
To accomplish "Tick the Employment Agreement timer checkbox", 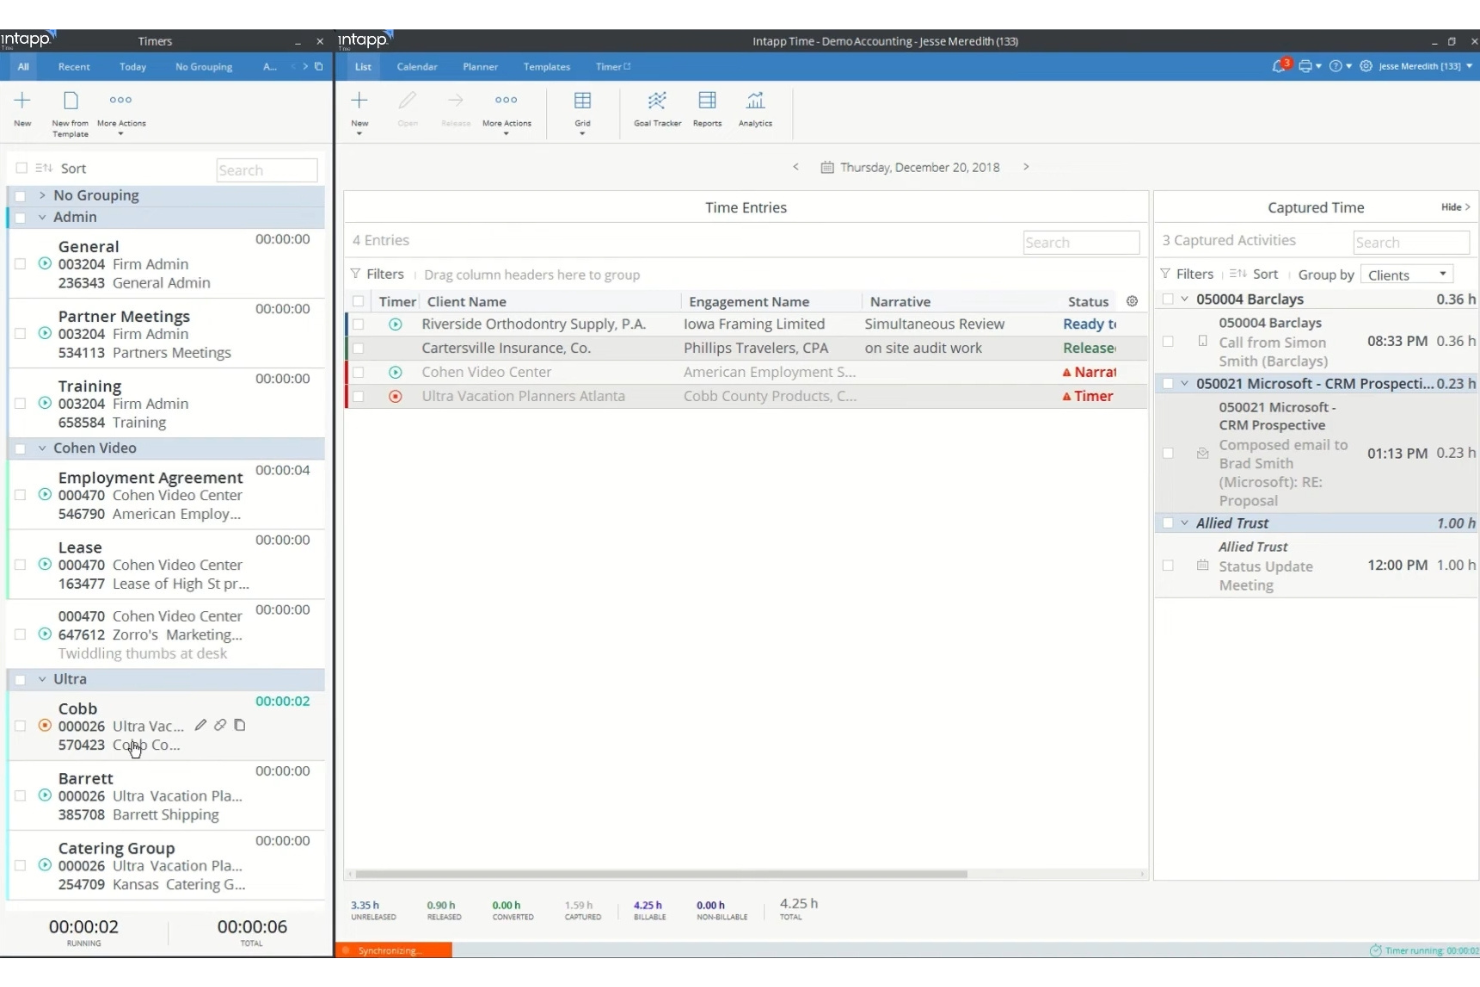I will 20,494.
